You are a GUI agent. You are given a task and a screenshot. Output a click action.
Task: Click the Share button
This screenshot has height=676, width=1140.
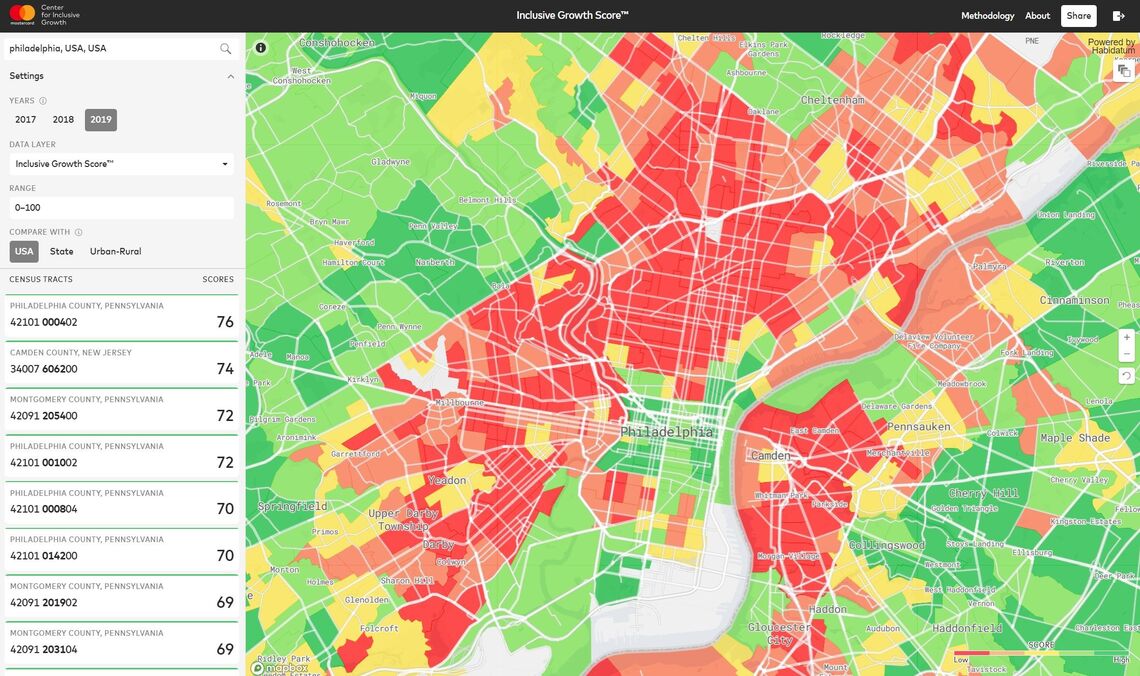pyautogui.click(x=1078, y=16)
